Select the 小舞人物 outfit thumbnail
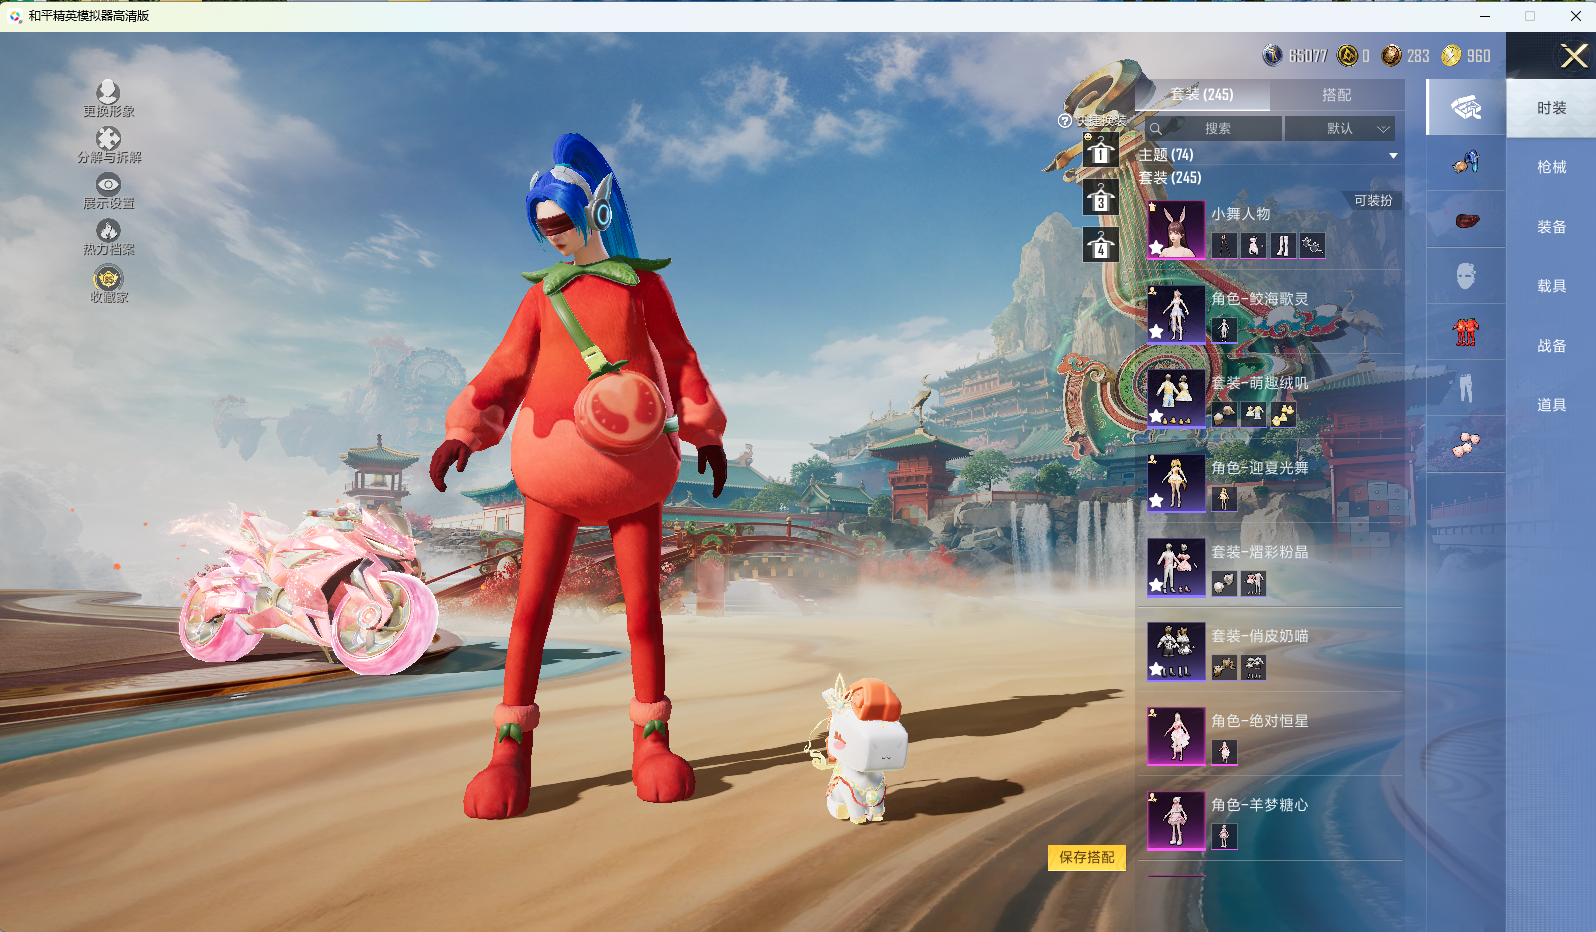The image size is (1596, 932). [x=1176, y=230]
